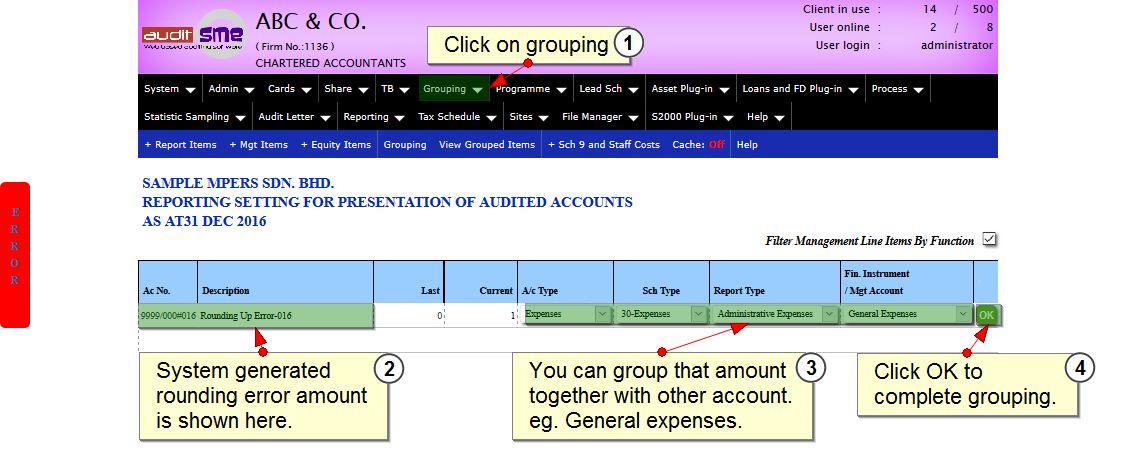The image size is (1136, 470).
Task: Open the System menu
Action: pyautogui.click(x=168, y=89)
